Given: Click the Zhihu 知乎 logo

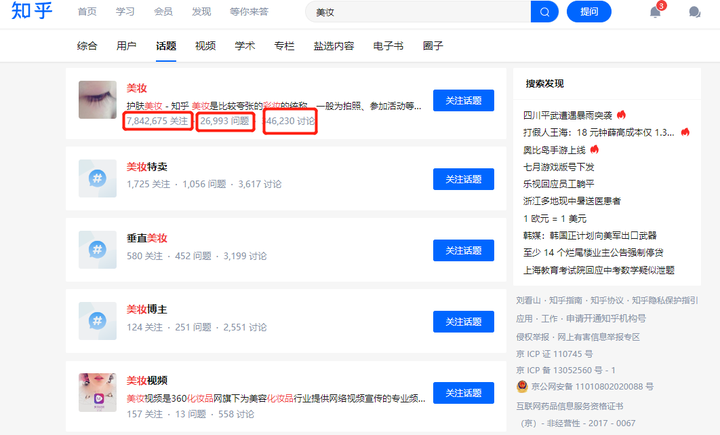Looking at the screenshot, I should click(x=32, y=11).
